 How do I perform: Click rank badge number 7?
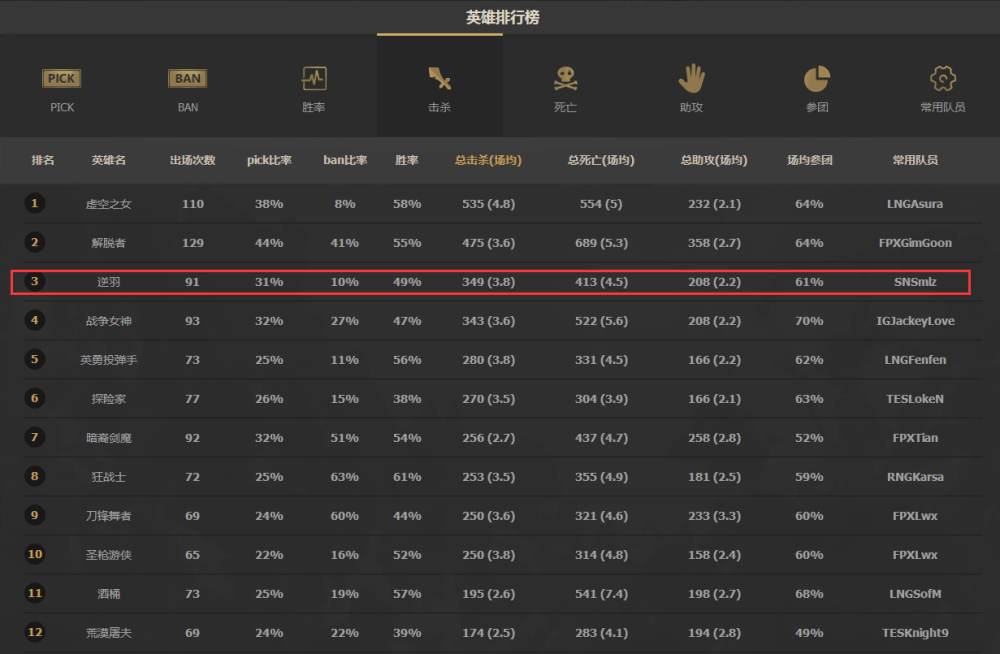(34, 437)
